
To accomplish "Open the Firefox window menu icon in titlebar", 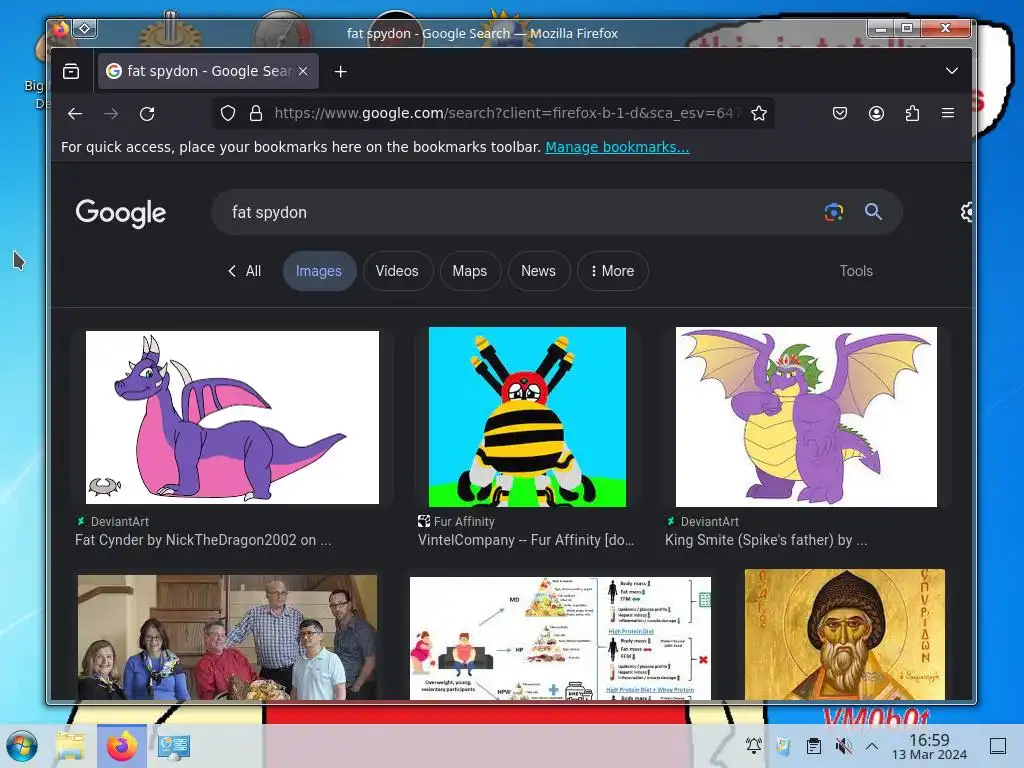I will 61,29.
